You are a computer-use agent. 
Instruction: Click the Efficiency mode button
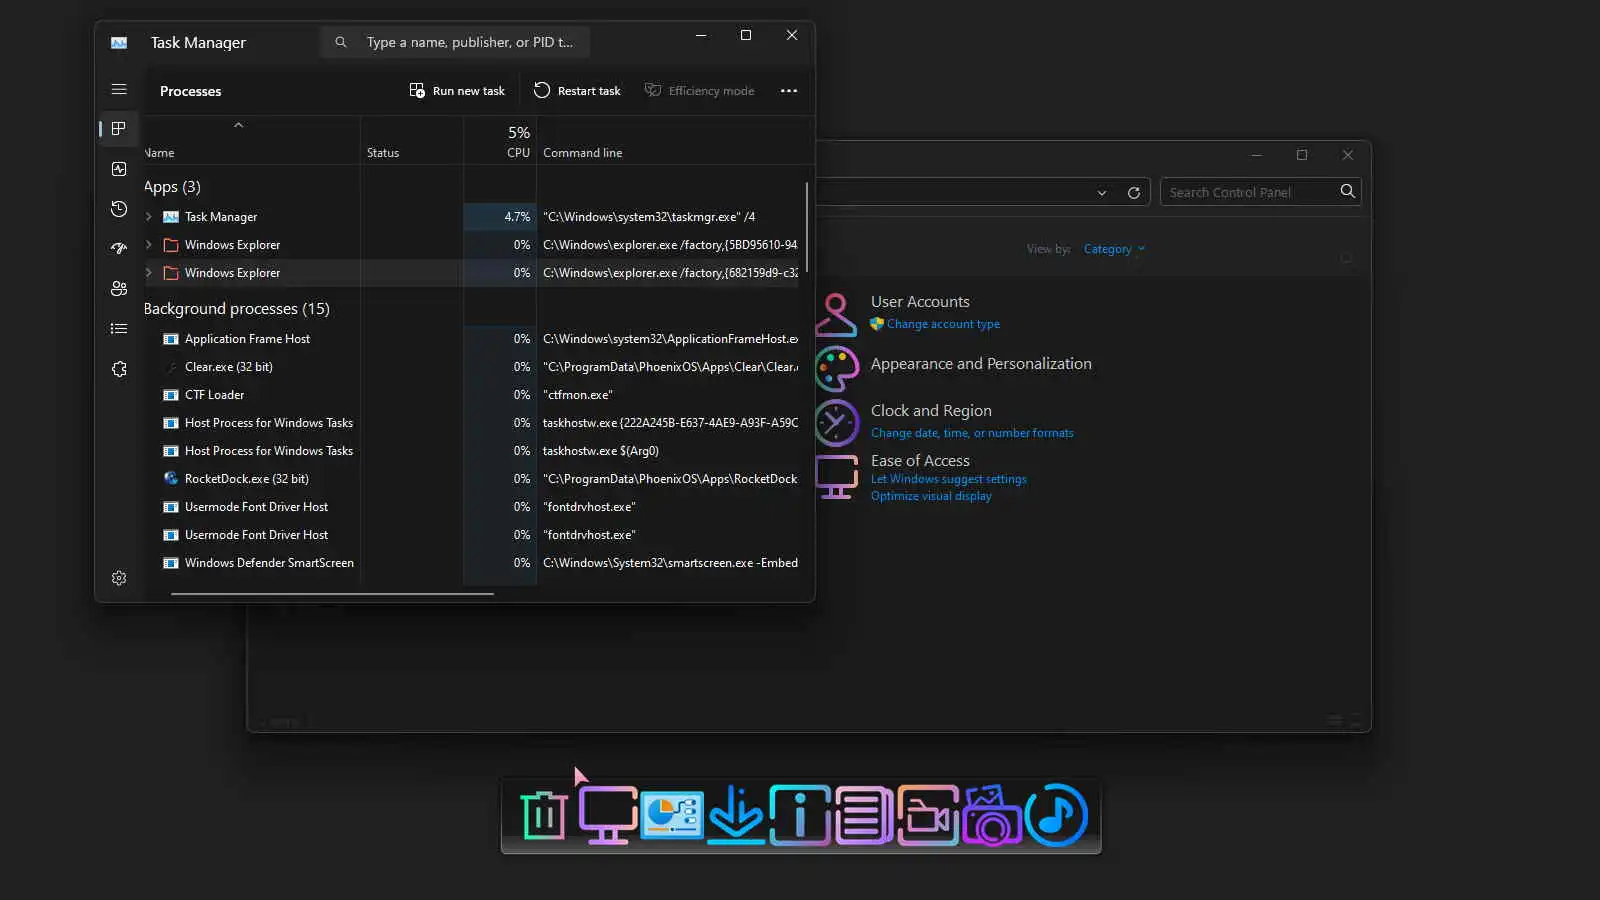699,91
